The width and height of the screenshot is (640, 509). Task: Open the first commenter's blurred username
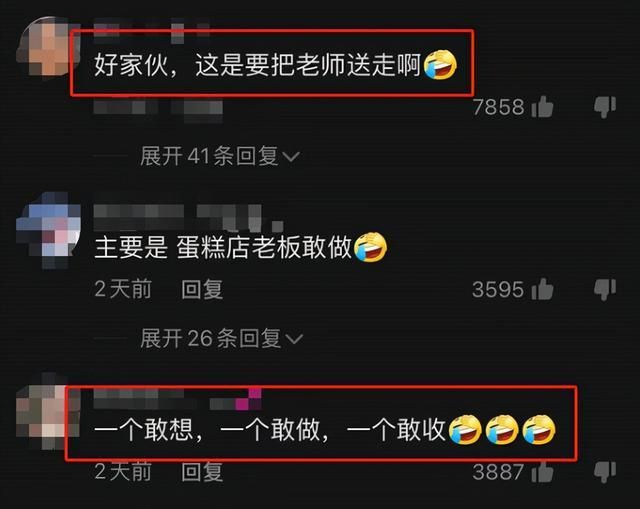tap(152, 30)
